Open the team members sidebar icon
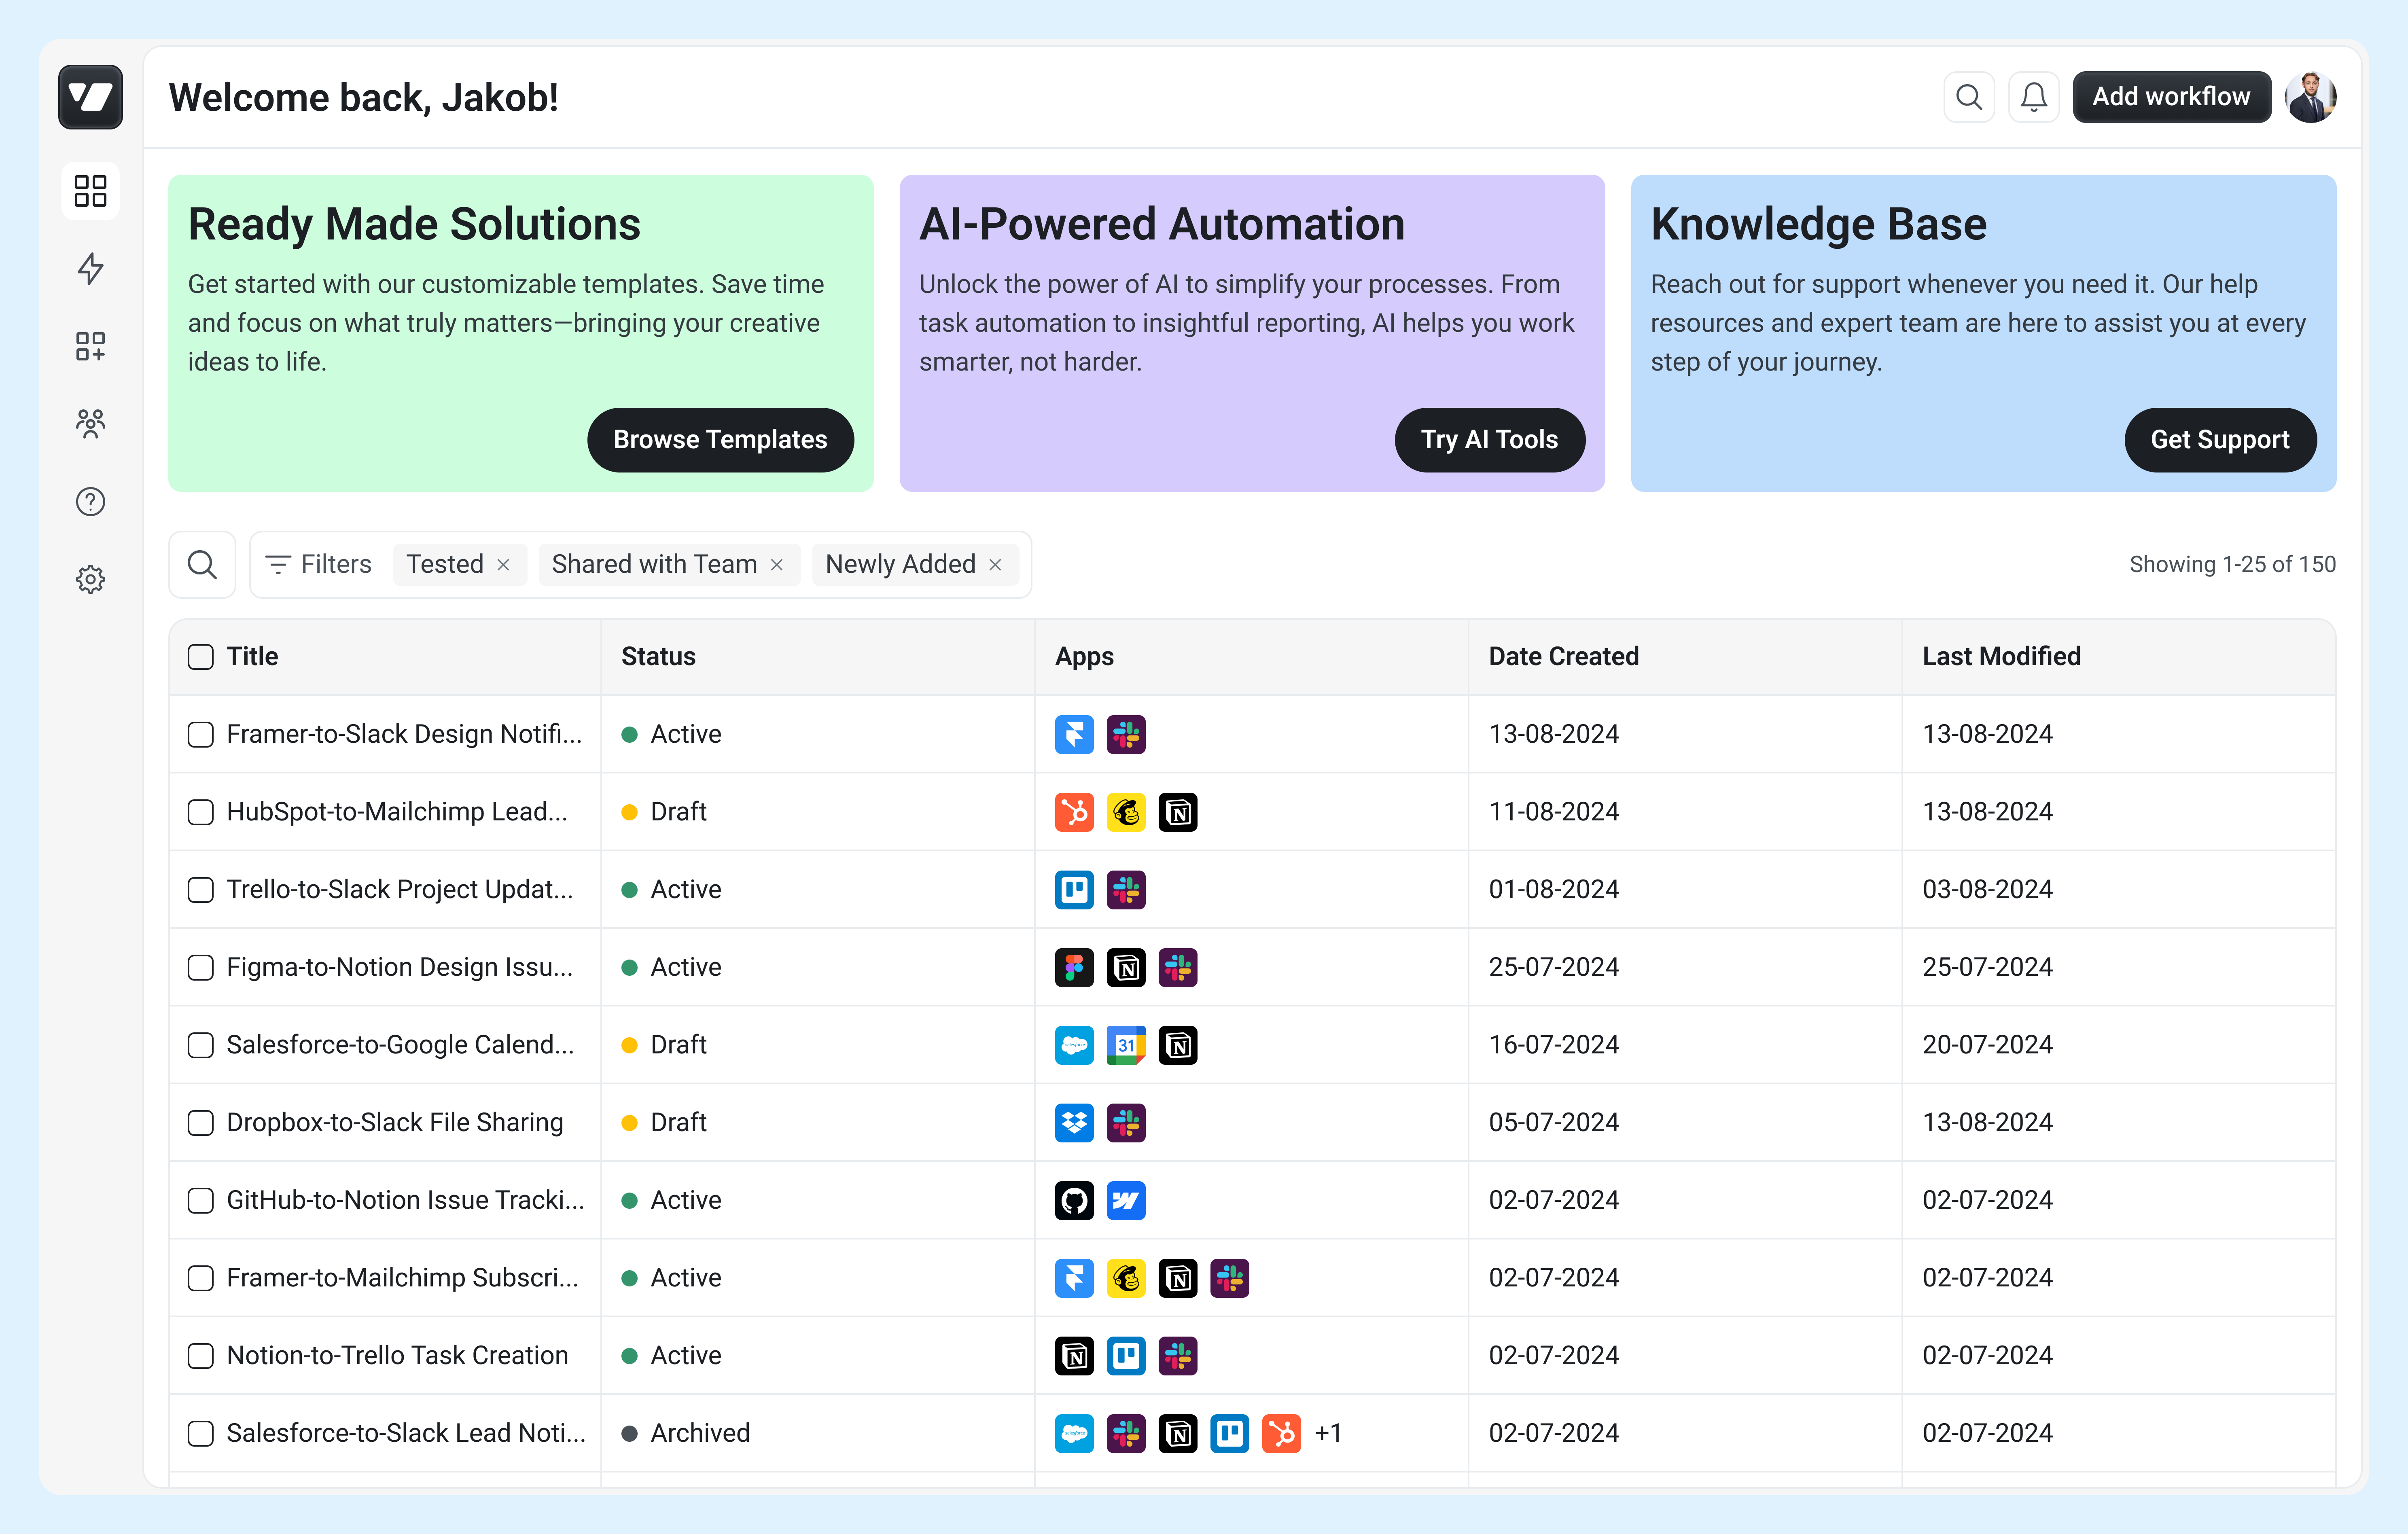Viewport: 2408px width, 1534px height. click(x=90, y=423)
